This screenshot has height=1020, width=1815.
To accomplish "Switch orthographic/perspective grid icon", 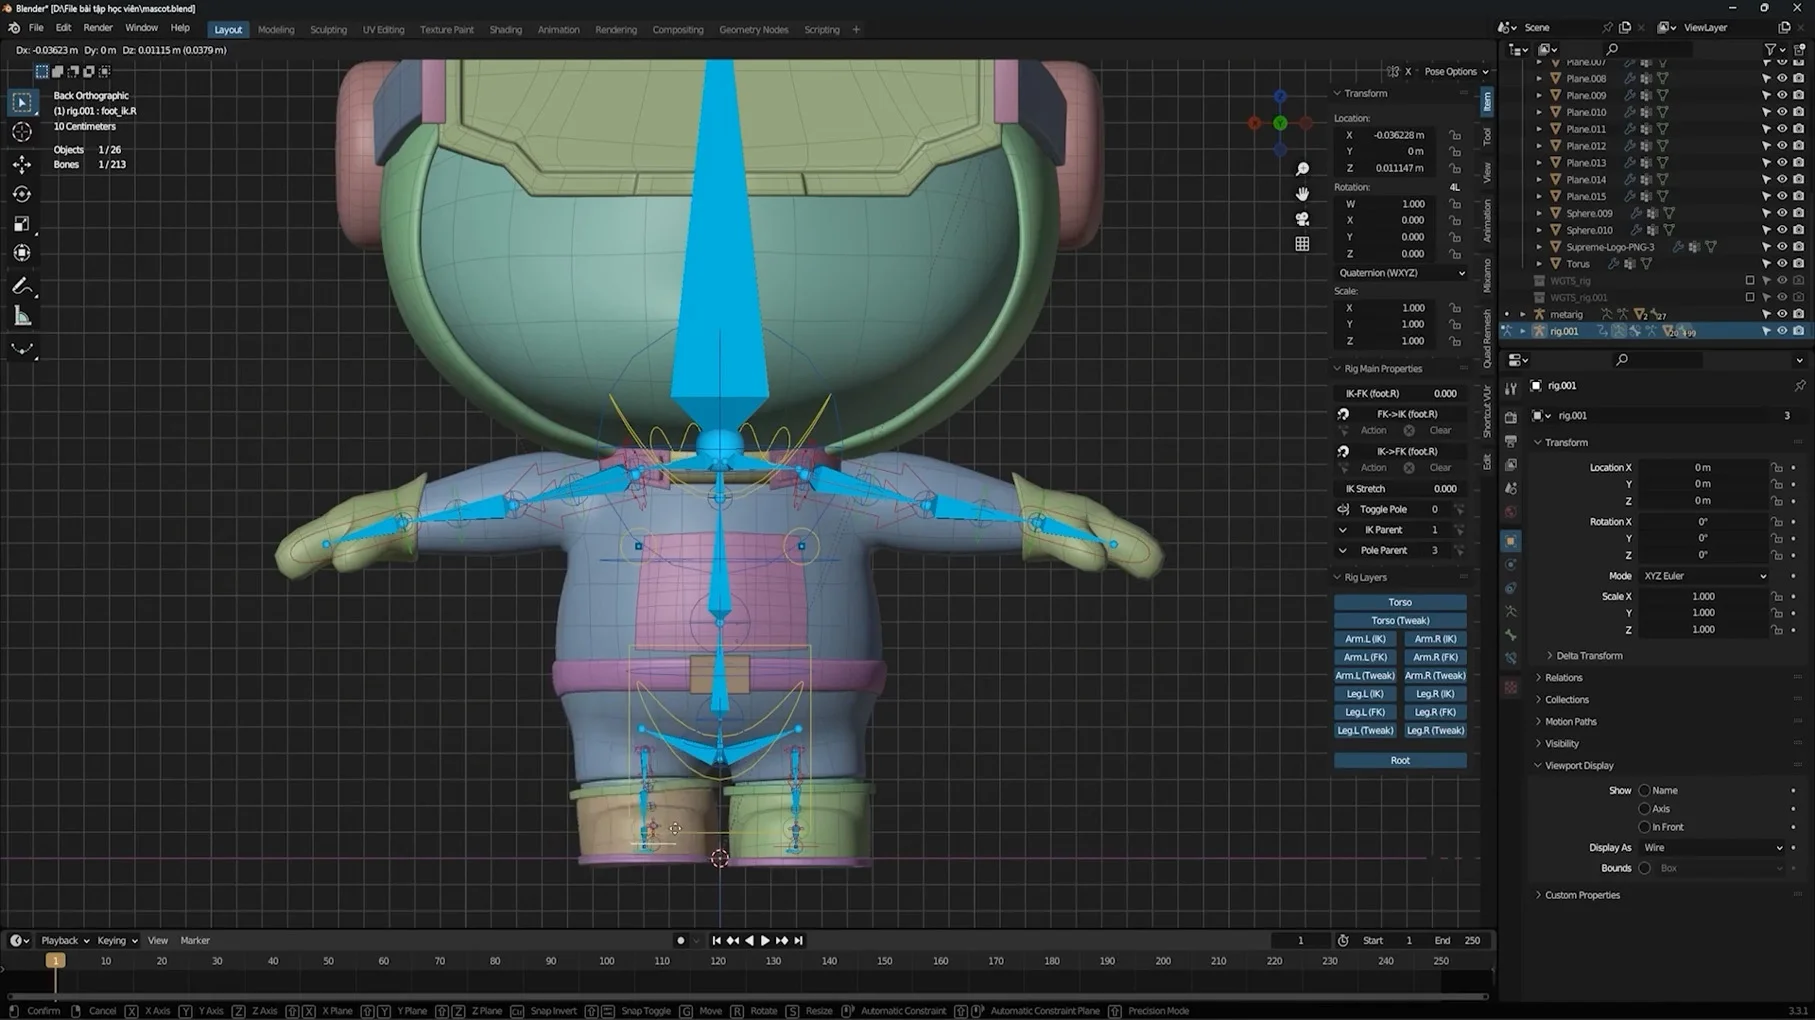I will coord(1302,244).
